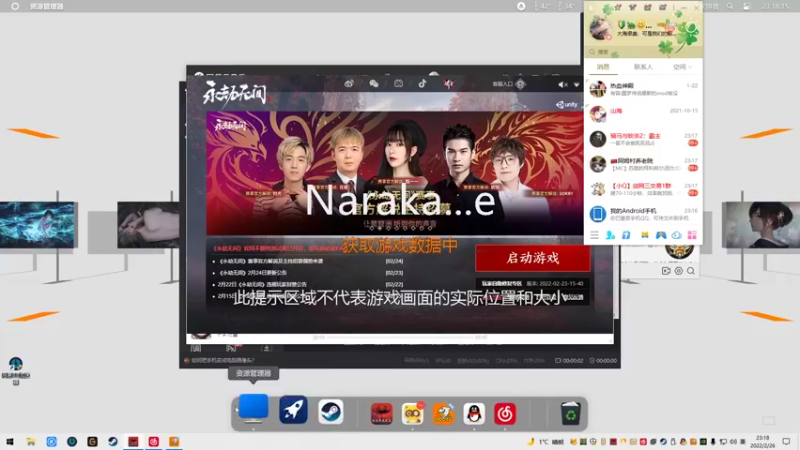Open the 【小Q】 group conversation in QQ
This screenshot has height=450, width=800.
point(643,189)
